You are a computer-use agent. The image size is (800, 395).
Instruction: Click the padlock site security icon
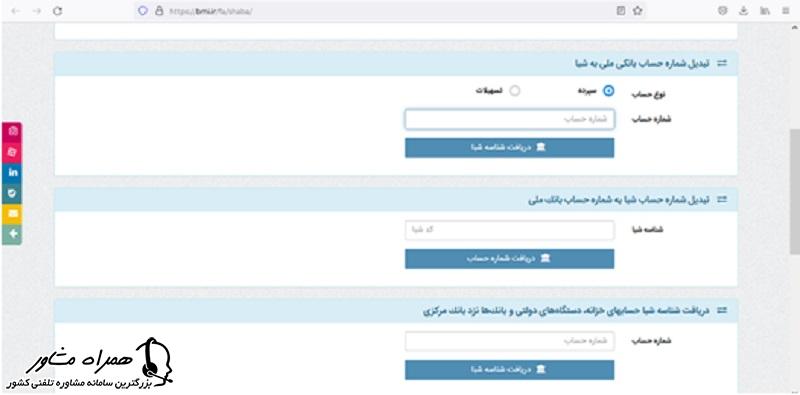tap(159, 11)
